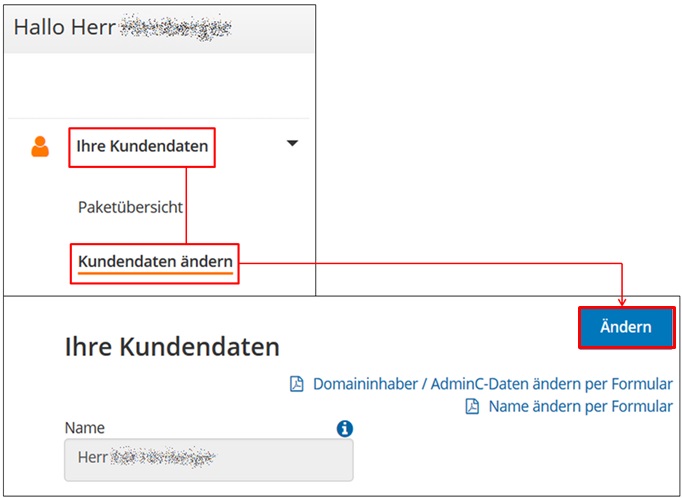
Task: Open Paketübersicht in the sidebar
Action: [130, 207]
